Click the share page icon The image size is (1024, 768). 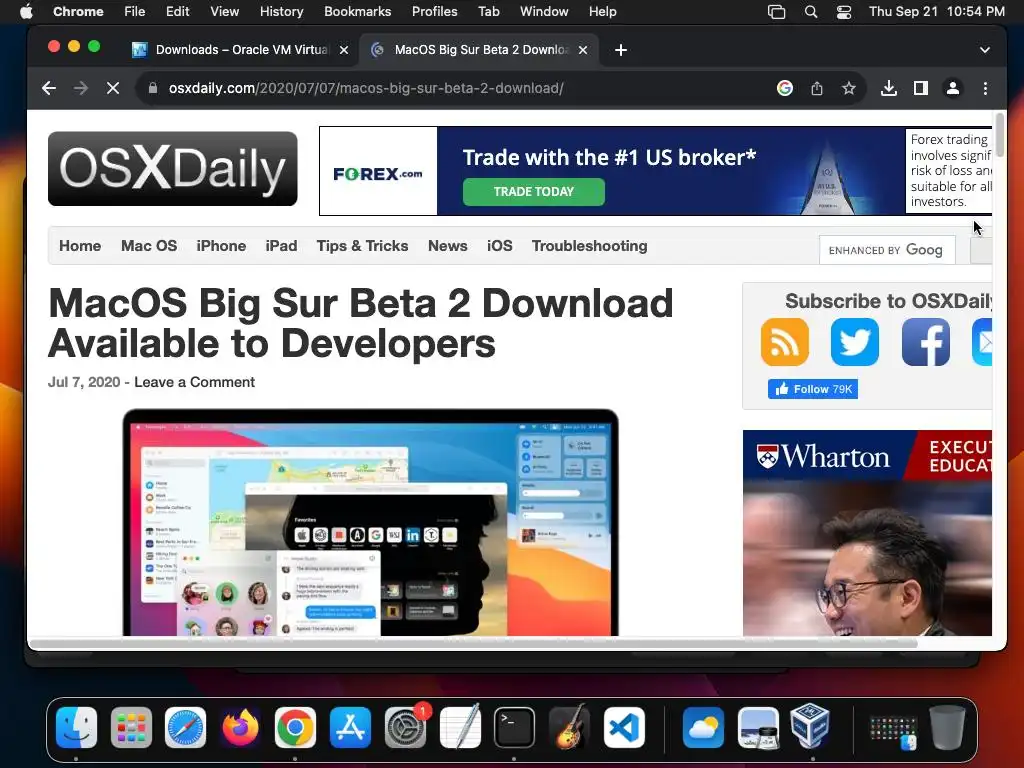click(817, 88)
